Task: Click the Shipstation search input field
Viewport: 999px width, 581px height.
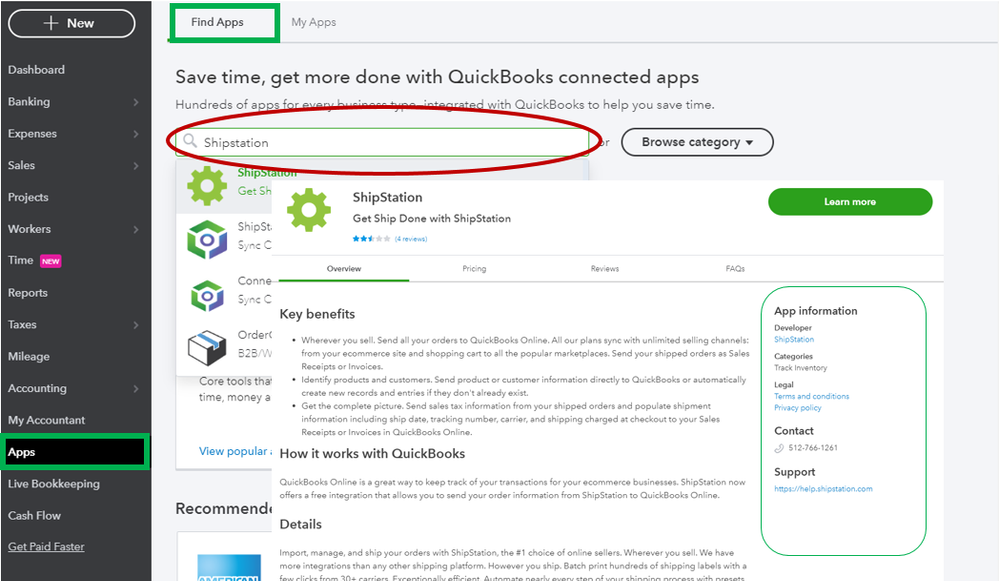Action: (x=382, y=142)
